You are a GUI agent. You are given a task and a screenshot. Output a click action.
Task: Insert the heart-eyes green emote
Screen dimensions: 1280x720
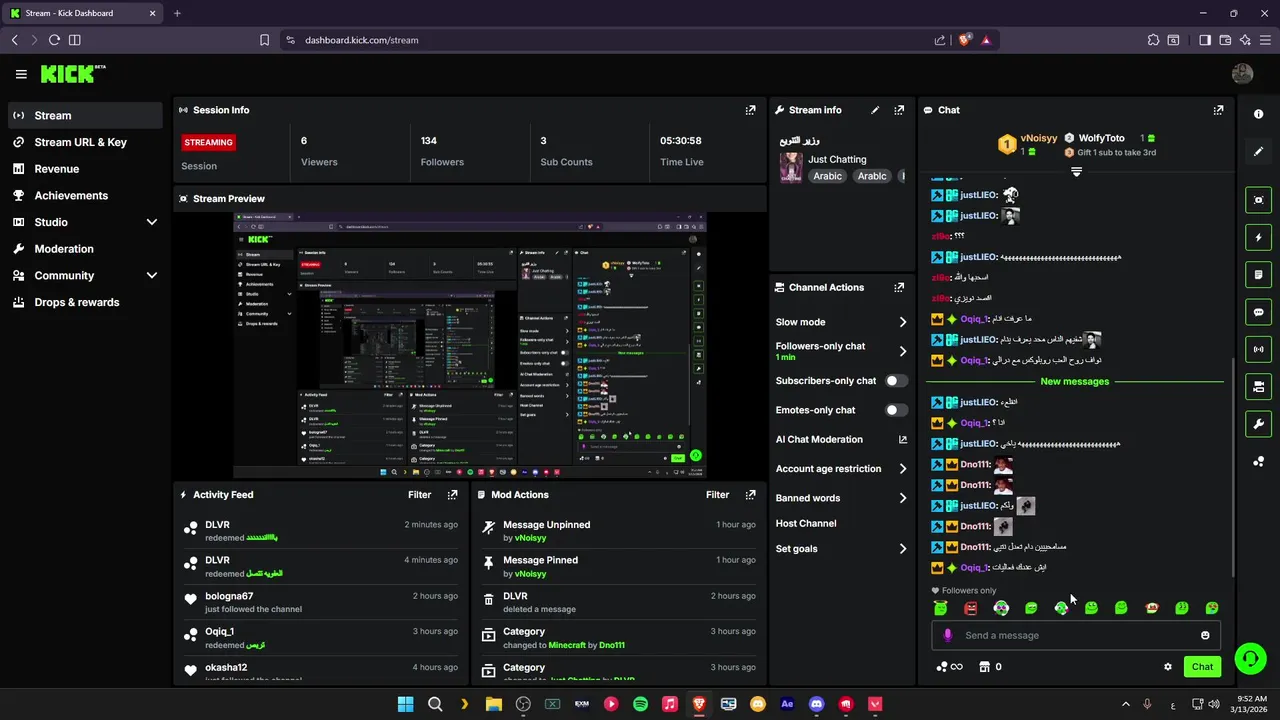point(1212,608)
